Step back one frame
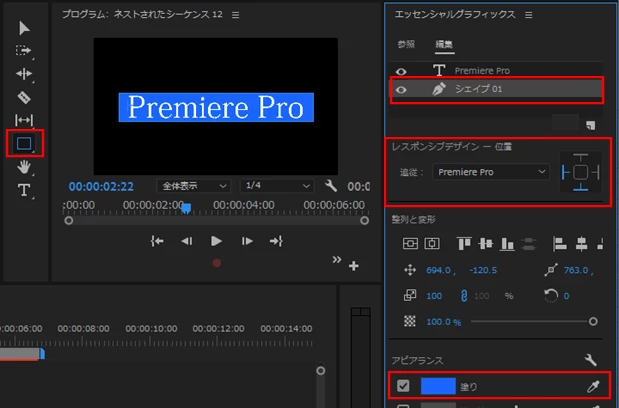This screenshot has height=408, width=619. coord(186,241)
